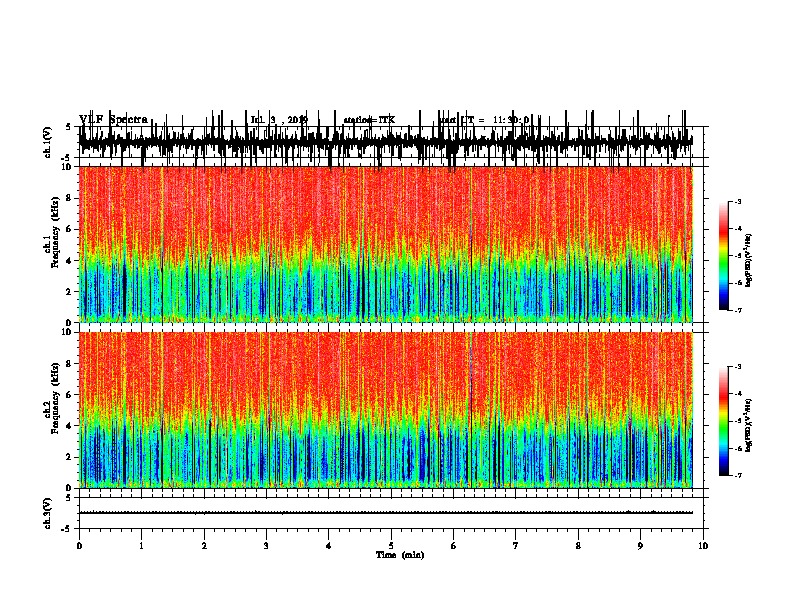Click time axis tick label '4'
792x612 pixels.
click(329, 546)
